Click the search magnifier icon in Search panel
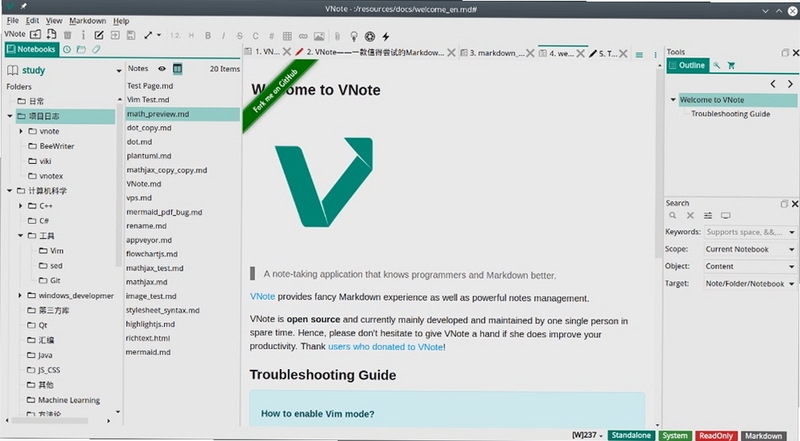Image resolution: width=800 pixels, height=441 pixels. pos(673,215)
